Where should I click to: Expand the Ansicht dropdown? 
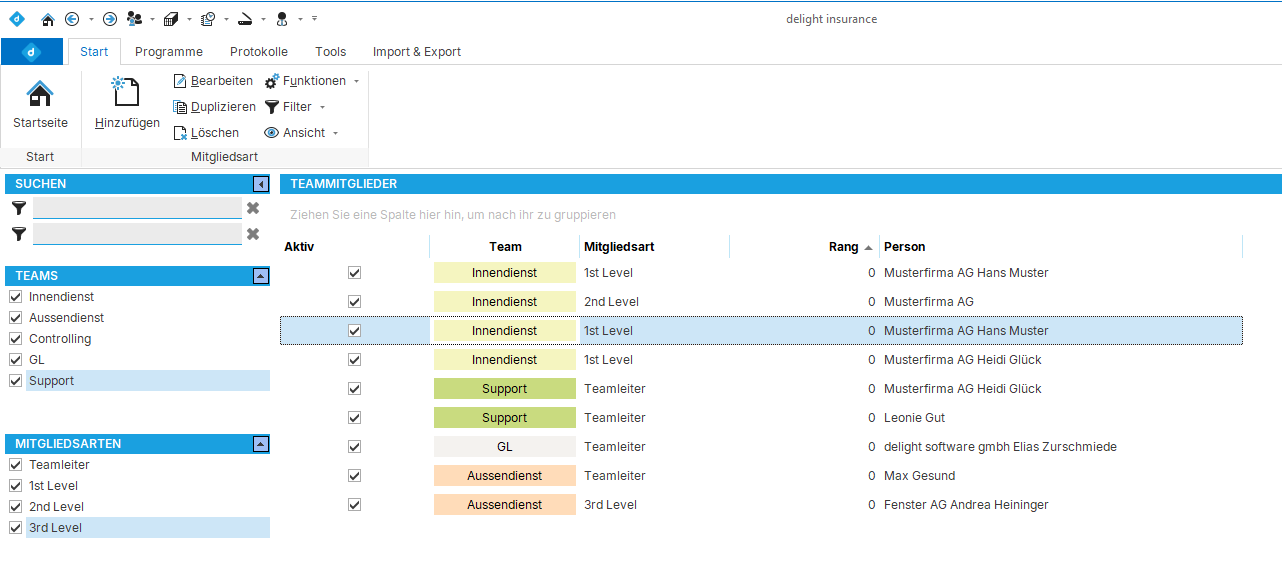tap(303, 133)
